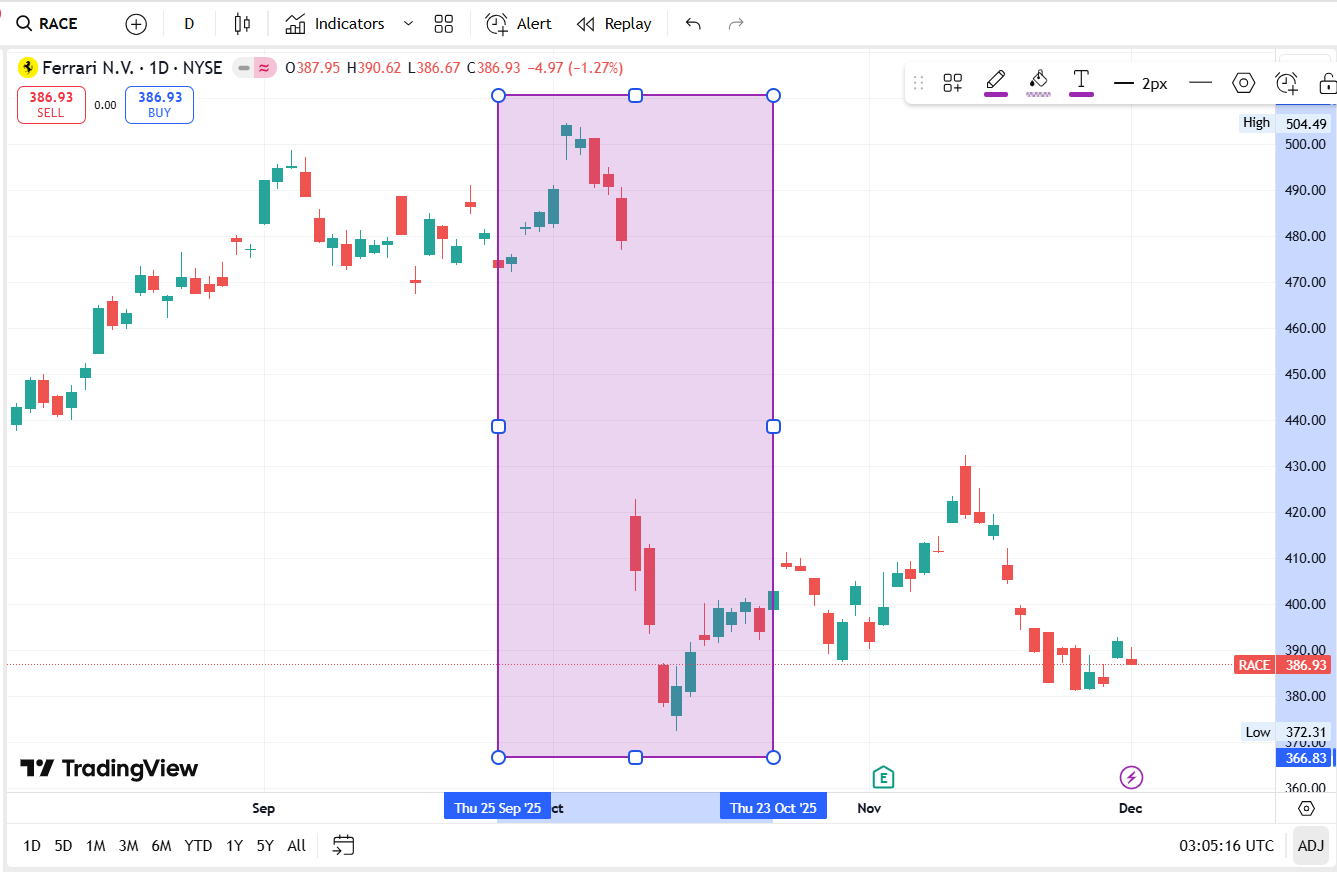Toggle the pink approximate sign in legend
This screenshot has height=872, width=1337.
tap(264, 68)
